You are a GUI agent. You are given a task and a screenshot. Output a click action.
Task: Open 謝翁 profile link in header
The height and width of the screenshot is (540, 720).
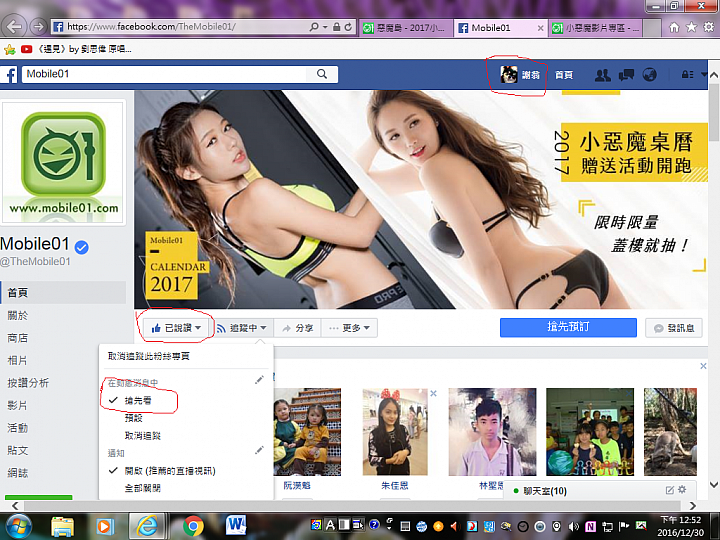tap(520, 74)
